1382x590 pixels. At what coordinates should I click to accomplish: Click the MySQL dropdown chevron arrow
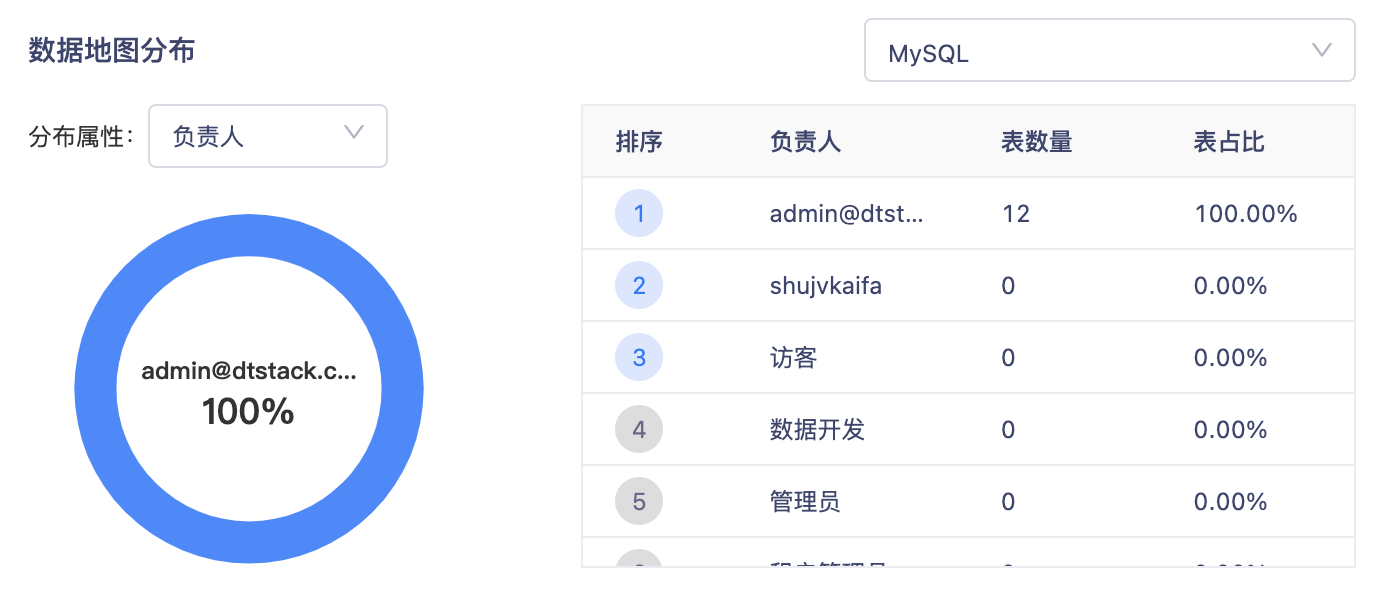coord(1322,51)
